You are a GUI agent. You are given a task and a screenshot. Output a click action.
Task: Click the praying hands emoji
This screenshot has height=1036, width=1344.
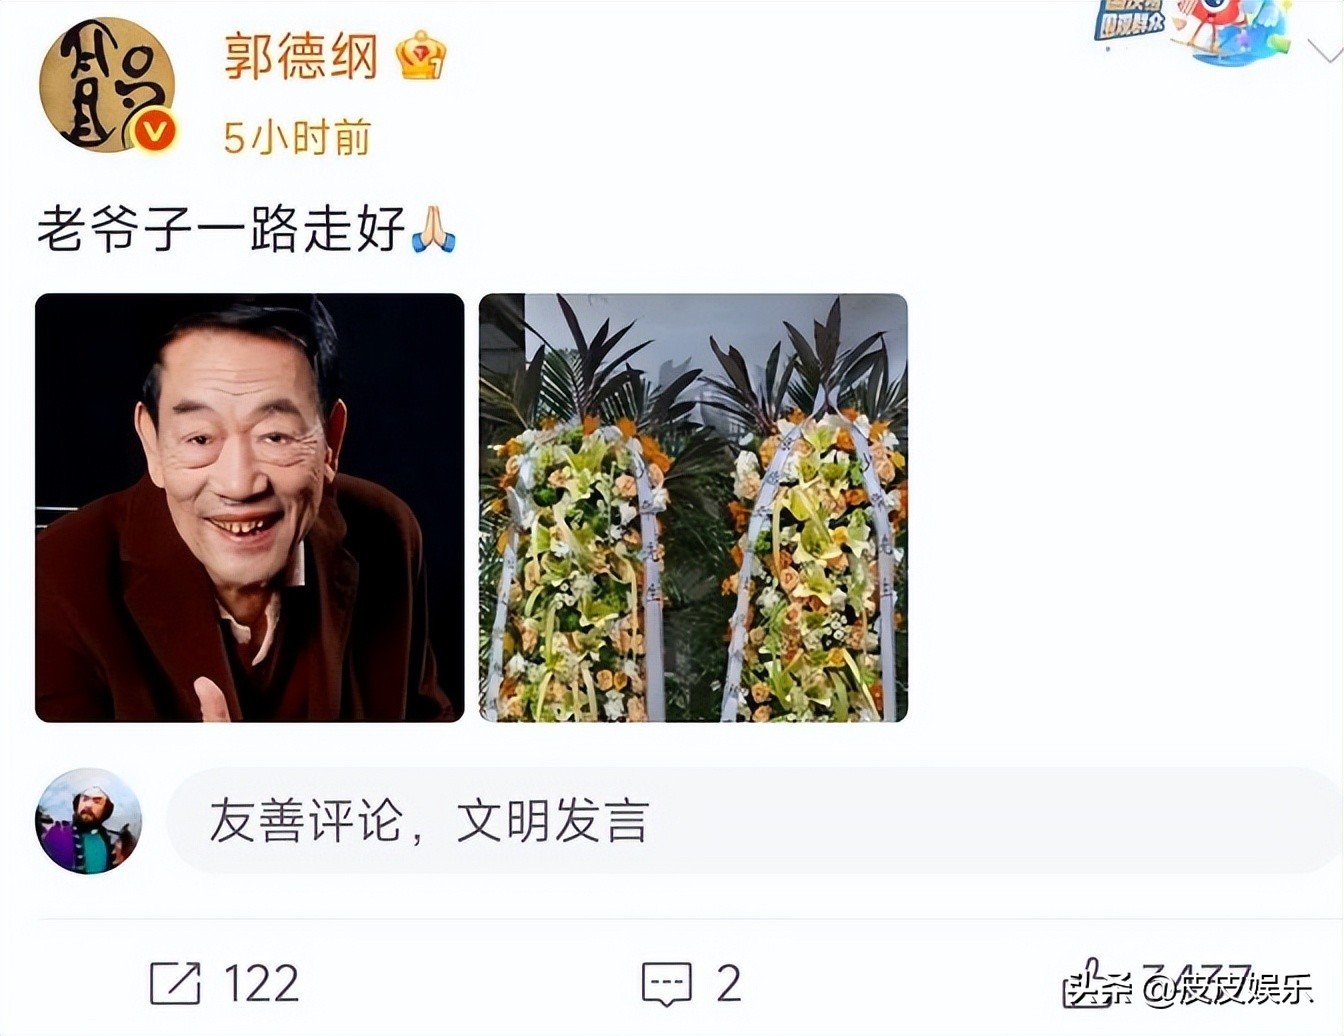[433, 229]
